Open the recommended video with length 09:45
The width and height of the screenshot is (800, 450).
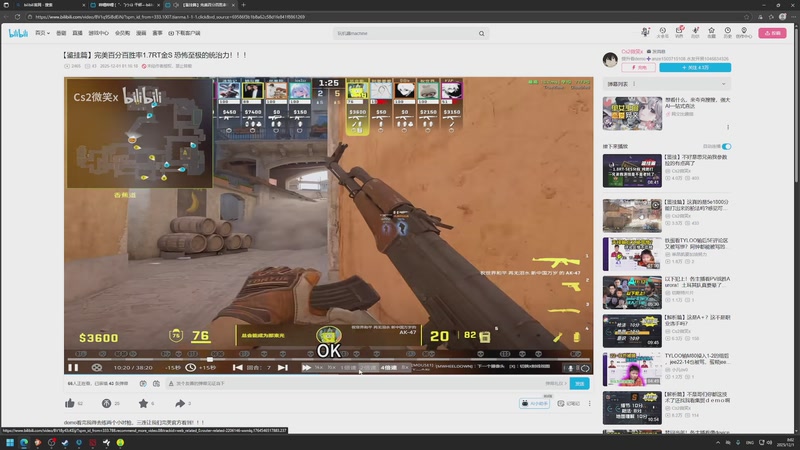tap(632, 331)
